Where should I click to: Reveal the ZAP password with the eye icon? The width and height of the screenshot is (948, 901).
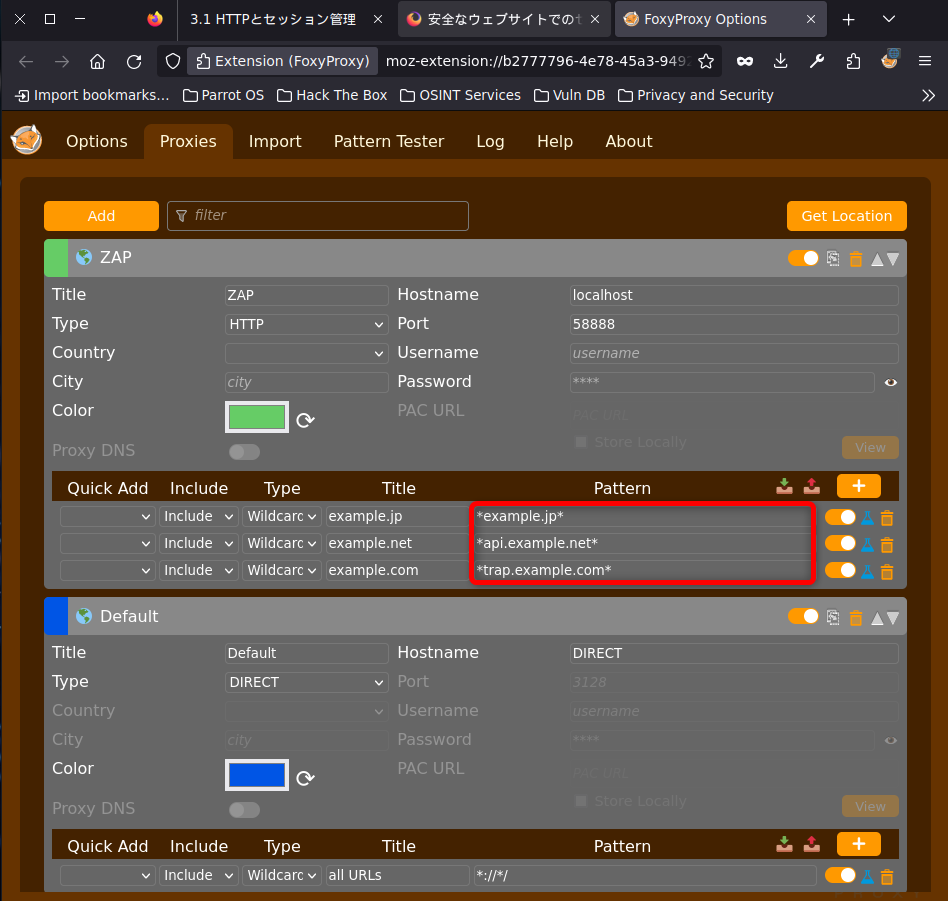[891, 382]
